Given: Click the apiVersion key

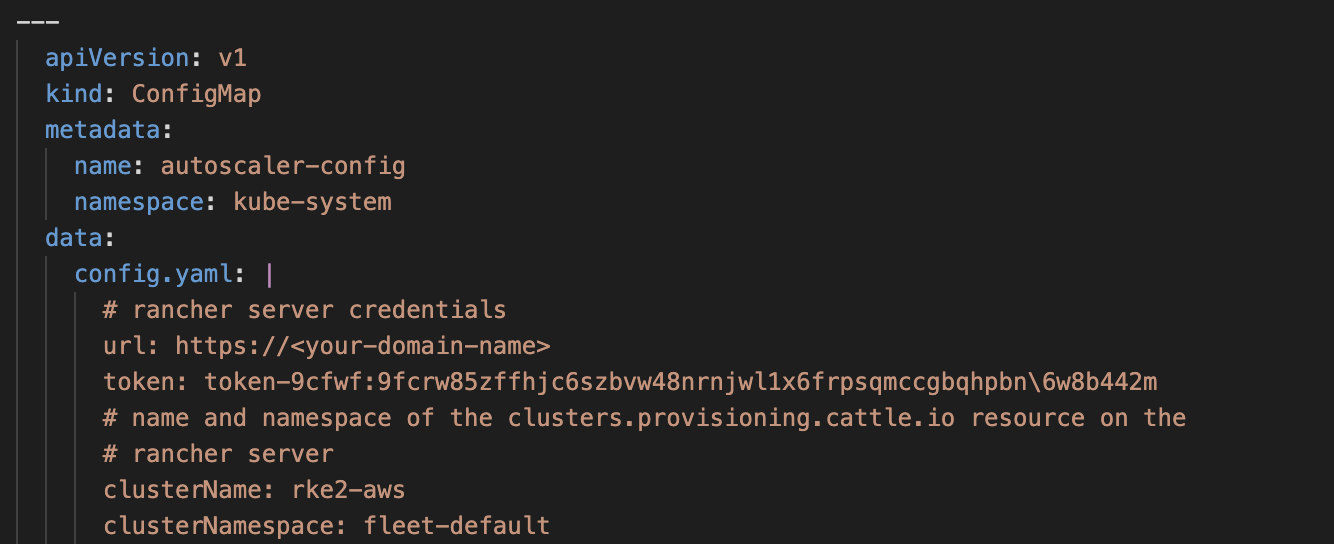Looking at the screenshot, I should [117, 58].
